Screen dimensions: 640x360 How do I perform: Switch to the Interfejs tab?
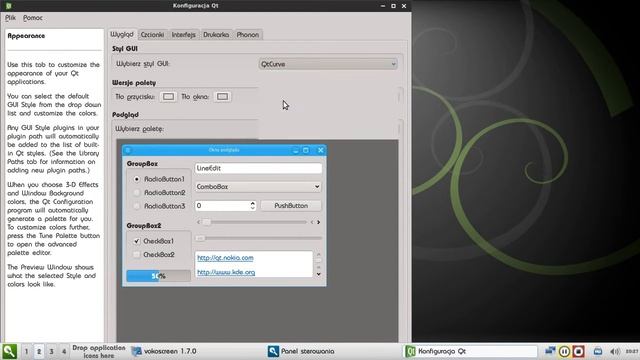(183, 35)
